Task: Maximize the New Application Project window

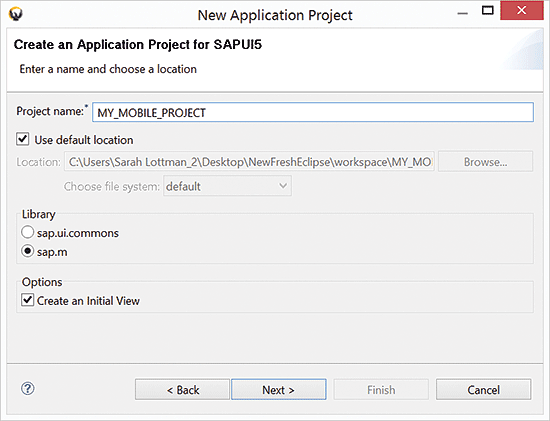Action: pyautogui.click(x=488, y=11)
